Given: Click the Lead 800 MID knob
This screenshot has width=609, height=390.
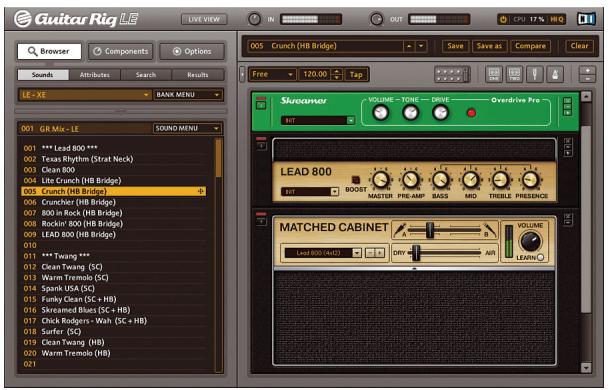Looking at the screenshot, I should click(x=470, y=179).
